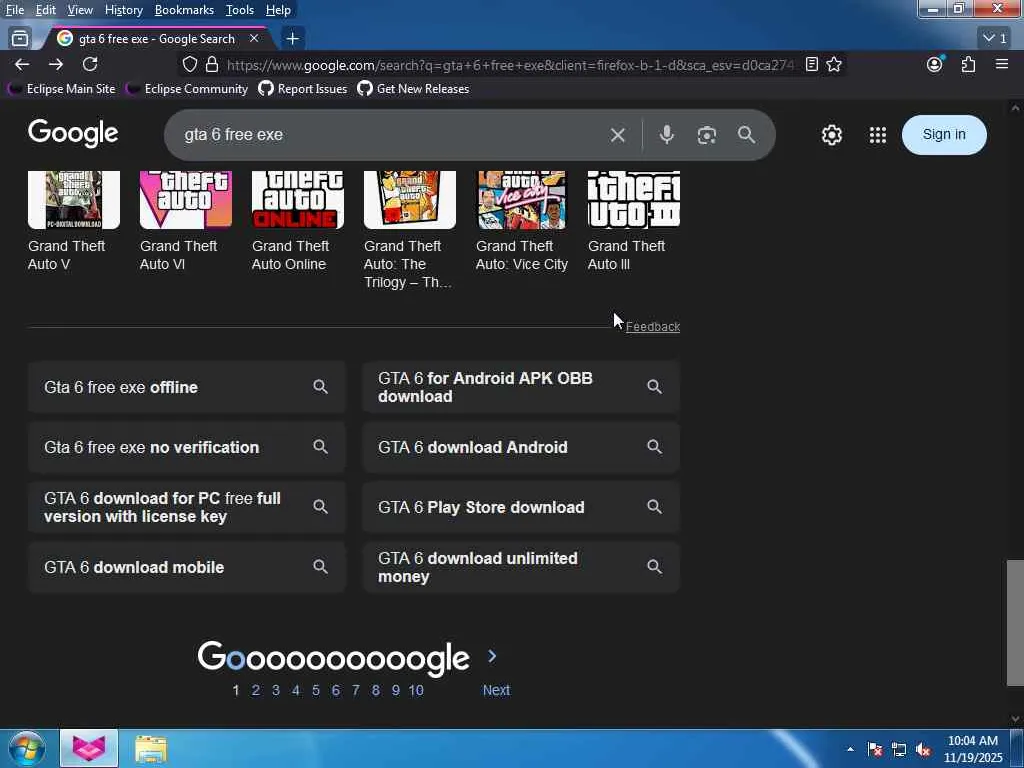Open the tracking protection shield icon
Screen dimensions: 1024x768
189,64
